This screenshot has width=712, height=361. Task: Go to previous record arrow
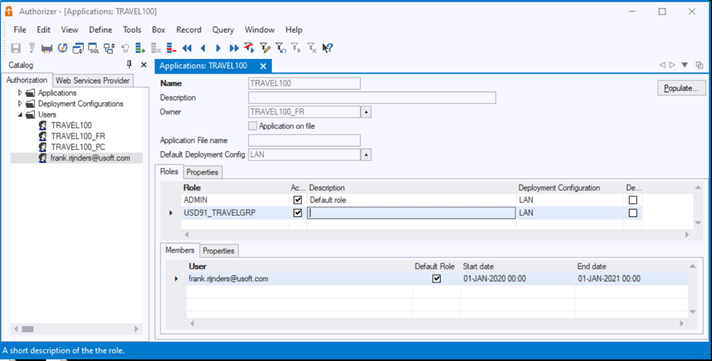pyautogui.click(x=203, y=48)
